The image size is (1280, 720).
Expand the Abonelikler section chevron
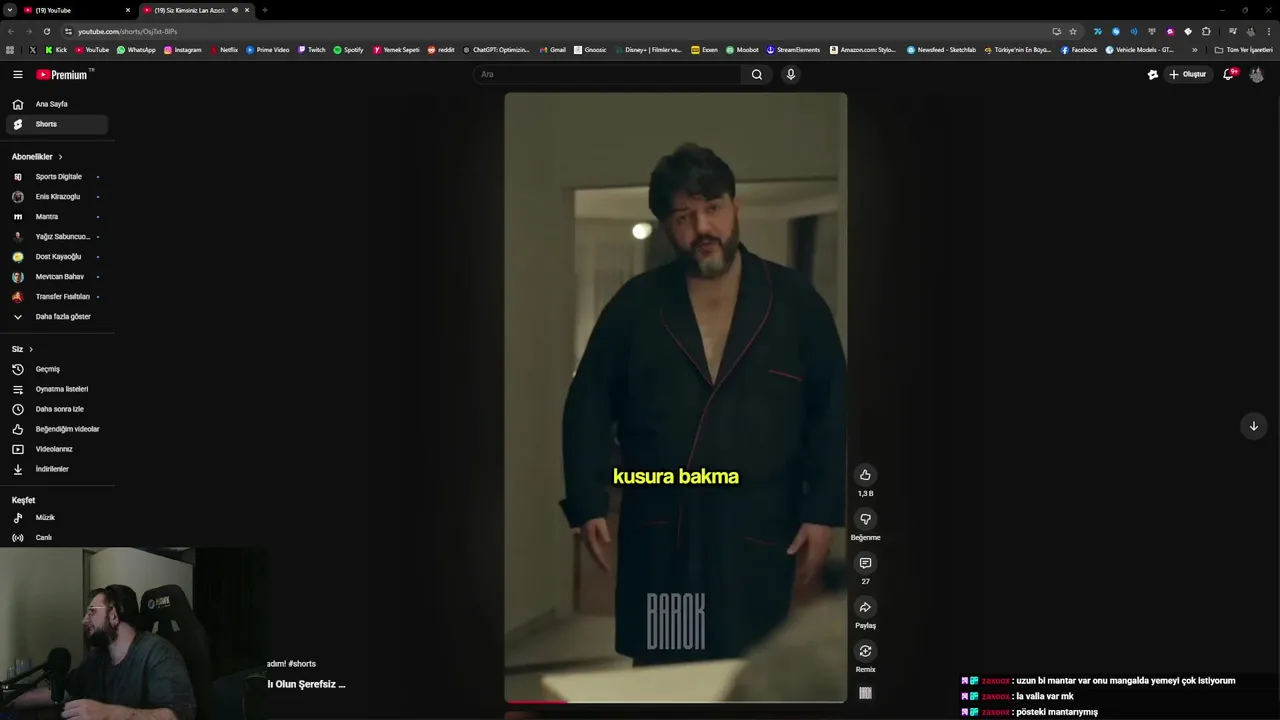coord(60,157)
